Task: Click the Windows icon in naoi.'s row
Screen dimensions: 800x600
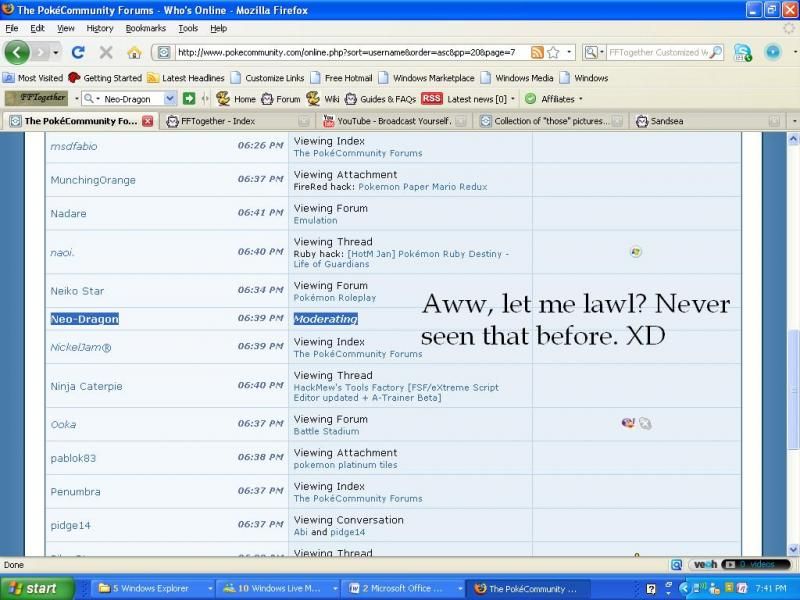Action: click(636, 252)
